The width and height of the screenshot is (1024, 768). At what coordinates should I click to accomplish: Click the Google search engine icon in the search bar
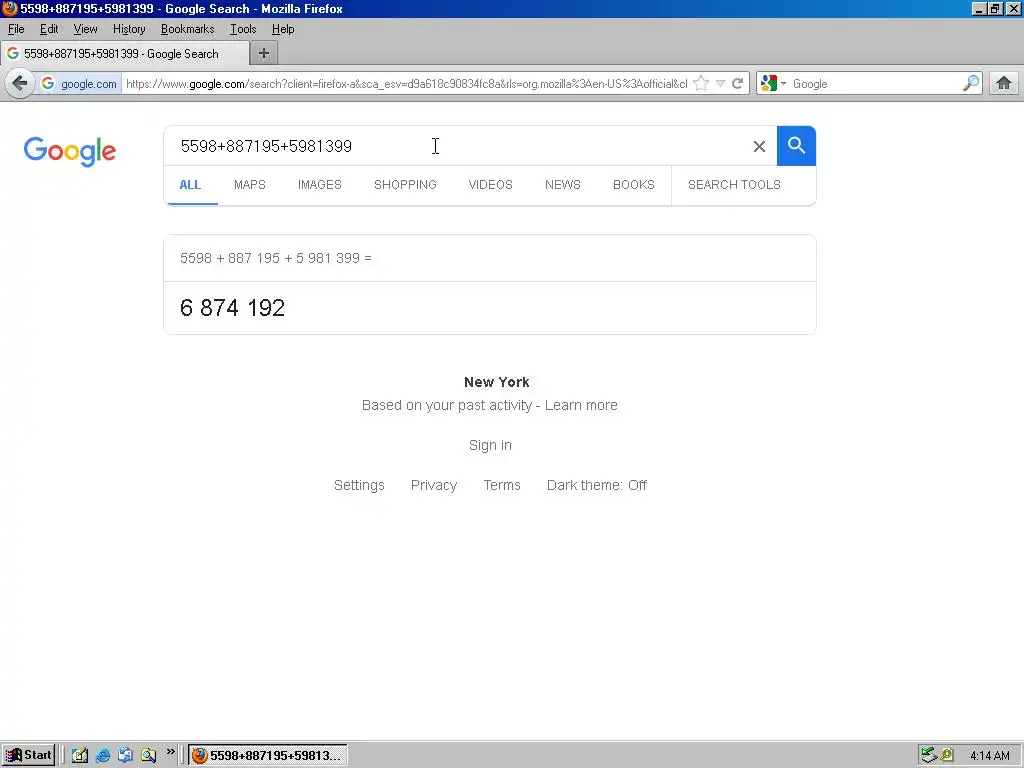click(769, 84)
